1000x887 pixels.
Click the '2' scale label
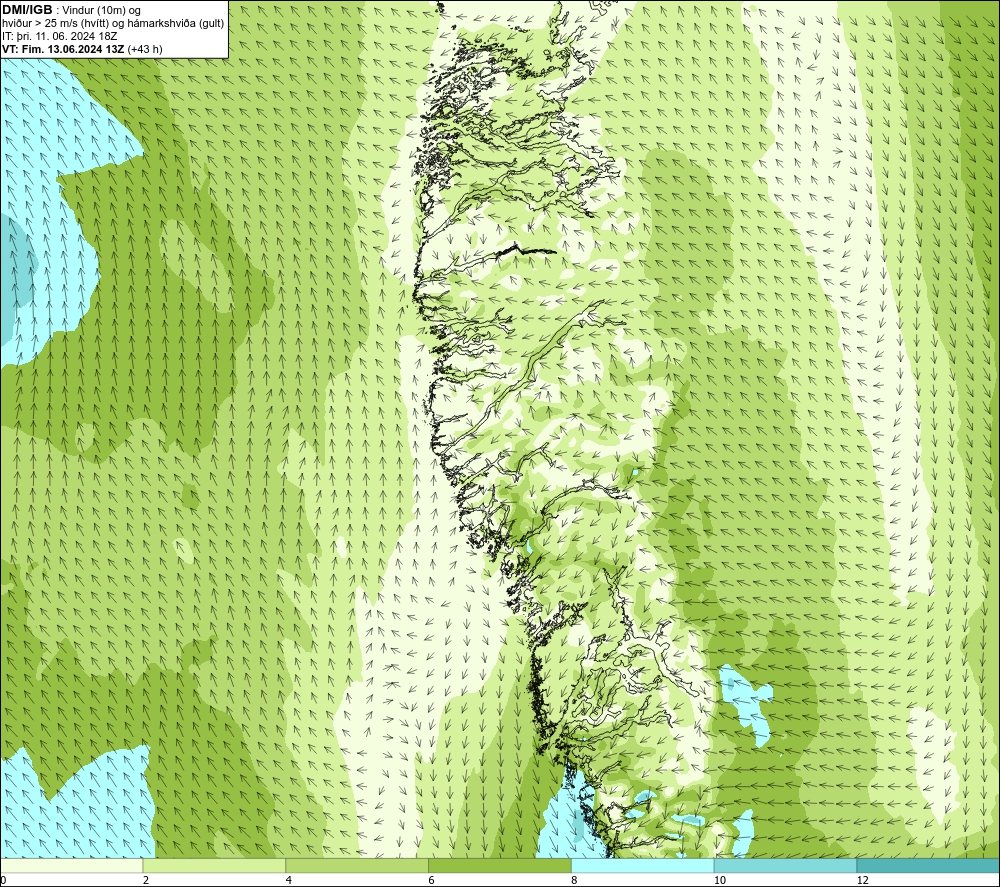tap(146, 880)
